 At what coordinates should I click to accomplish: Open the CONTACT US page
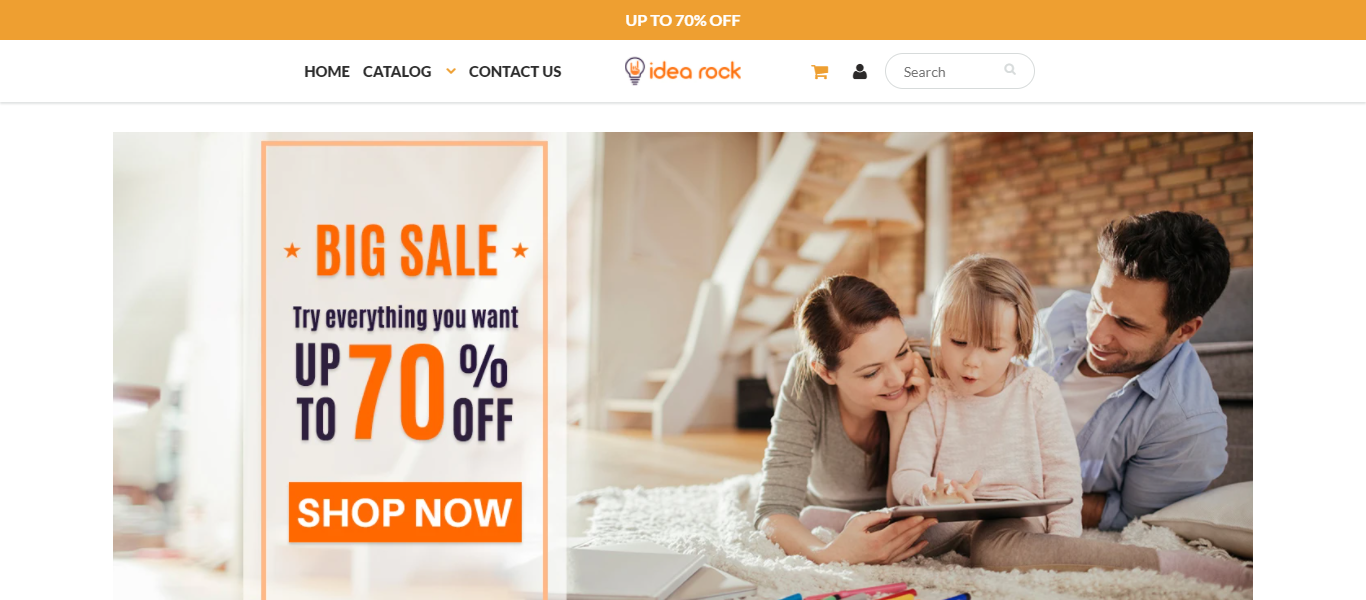pos(515,72)
